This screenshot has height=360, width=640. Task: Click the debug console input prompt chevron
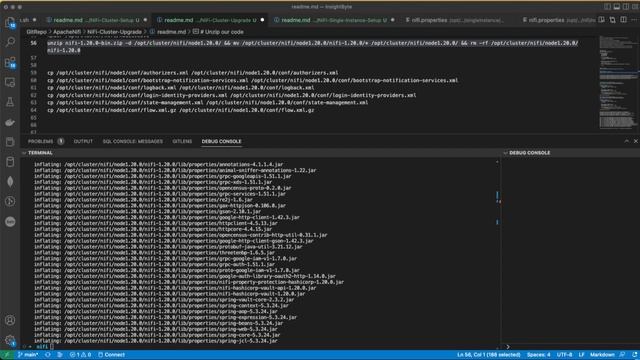coord(508,347)
